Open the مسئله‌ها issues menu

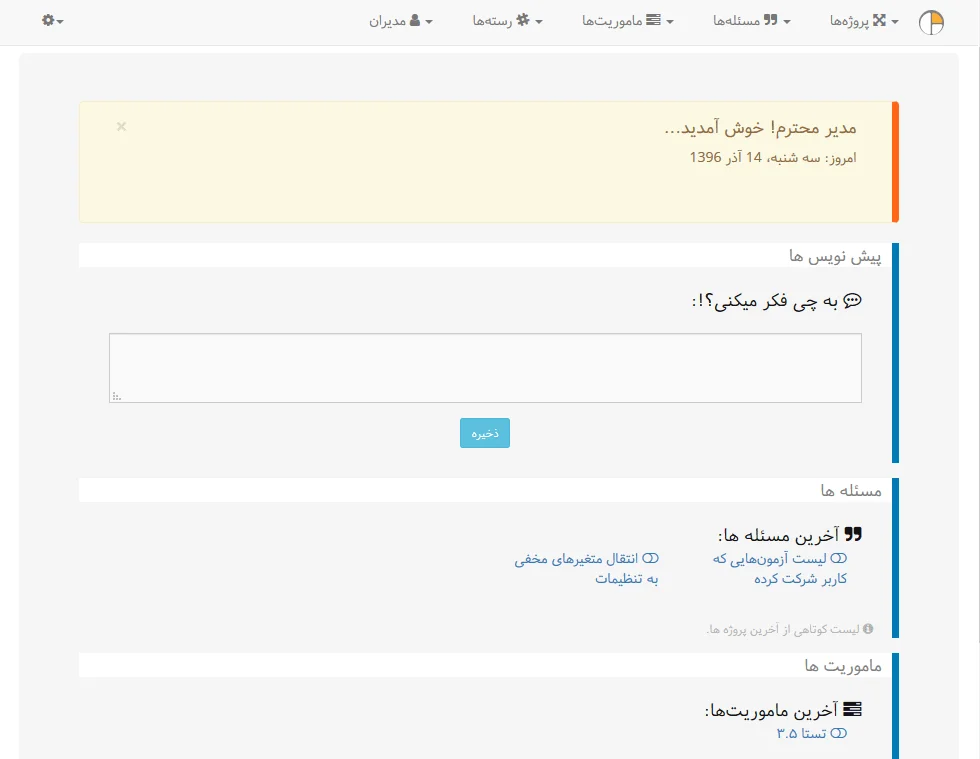[752, 21]
